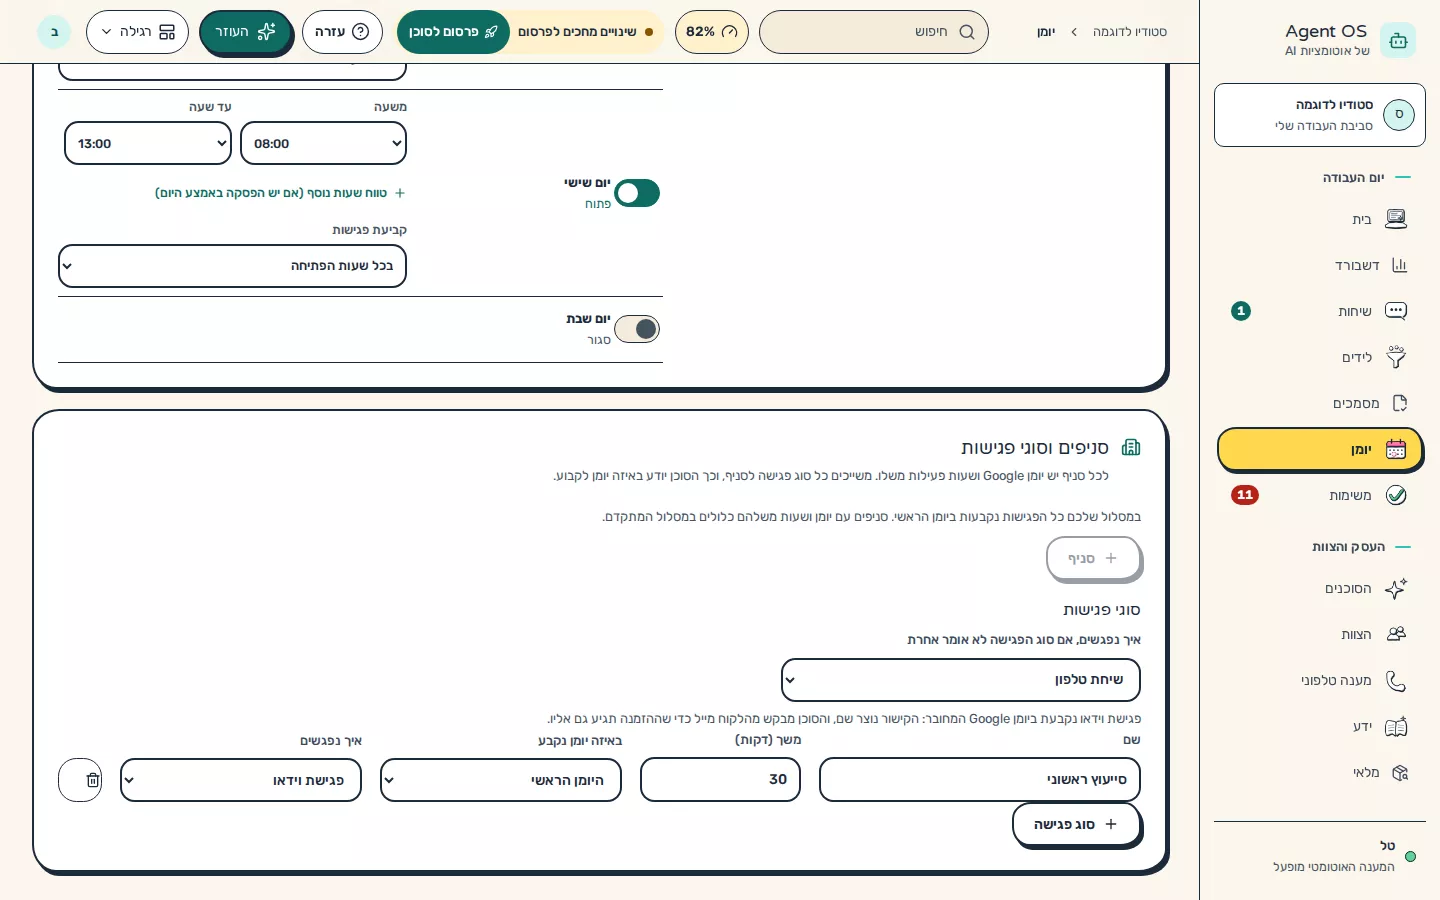The image size is (1440, 900).
Task: Open הצוות people icon
Action: pos(1396,634)
